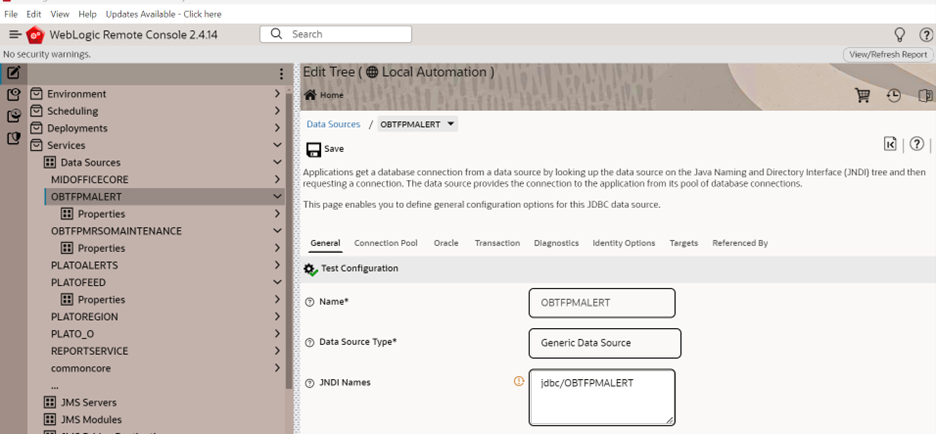Click the Home link text
The image size is (936, 434).
(x=332, y=95)
